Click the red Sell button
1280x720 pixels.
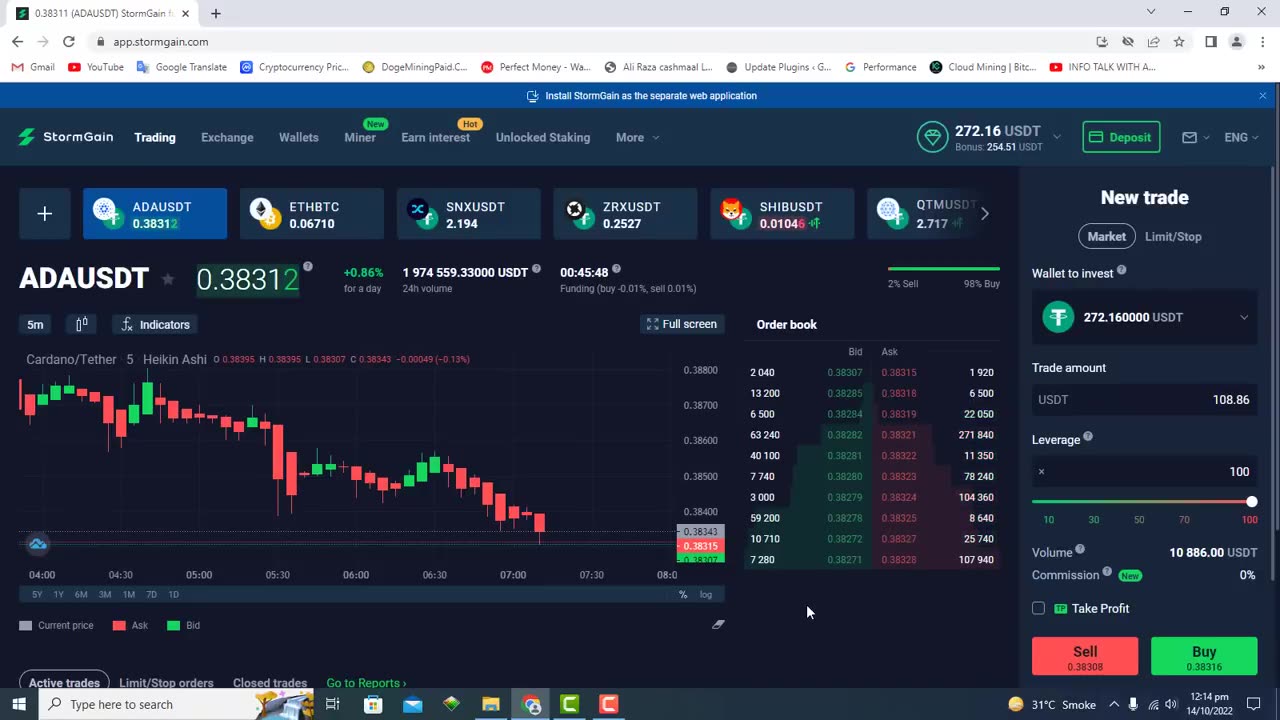pyautogui.click(x=1085, y=656)
